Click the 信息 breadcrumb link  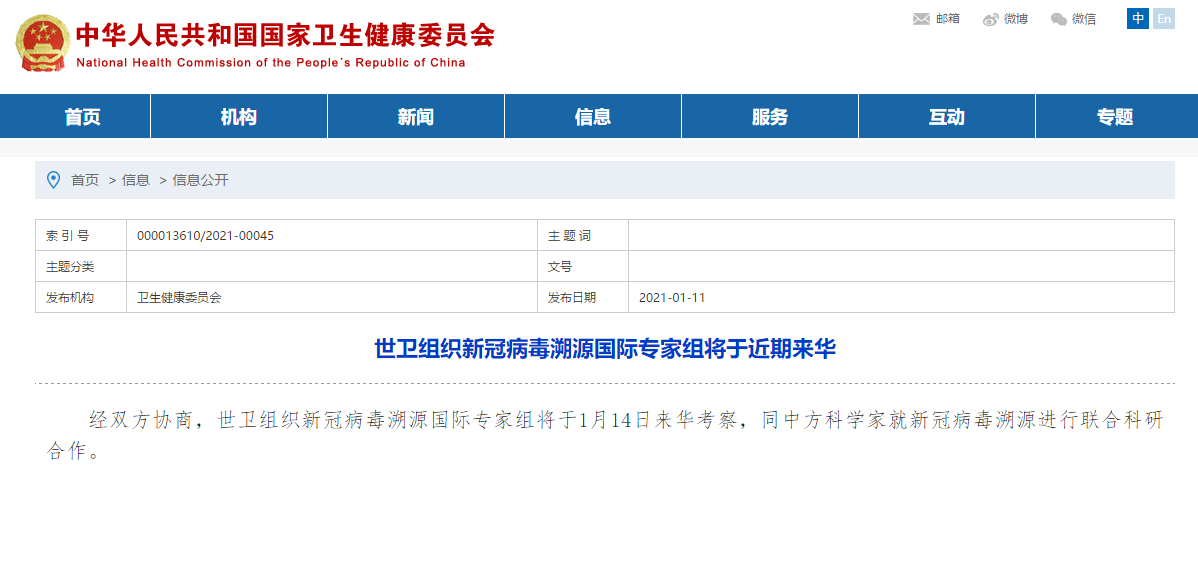coord(136,180)
